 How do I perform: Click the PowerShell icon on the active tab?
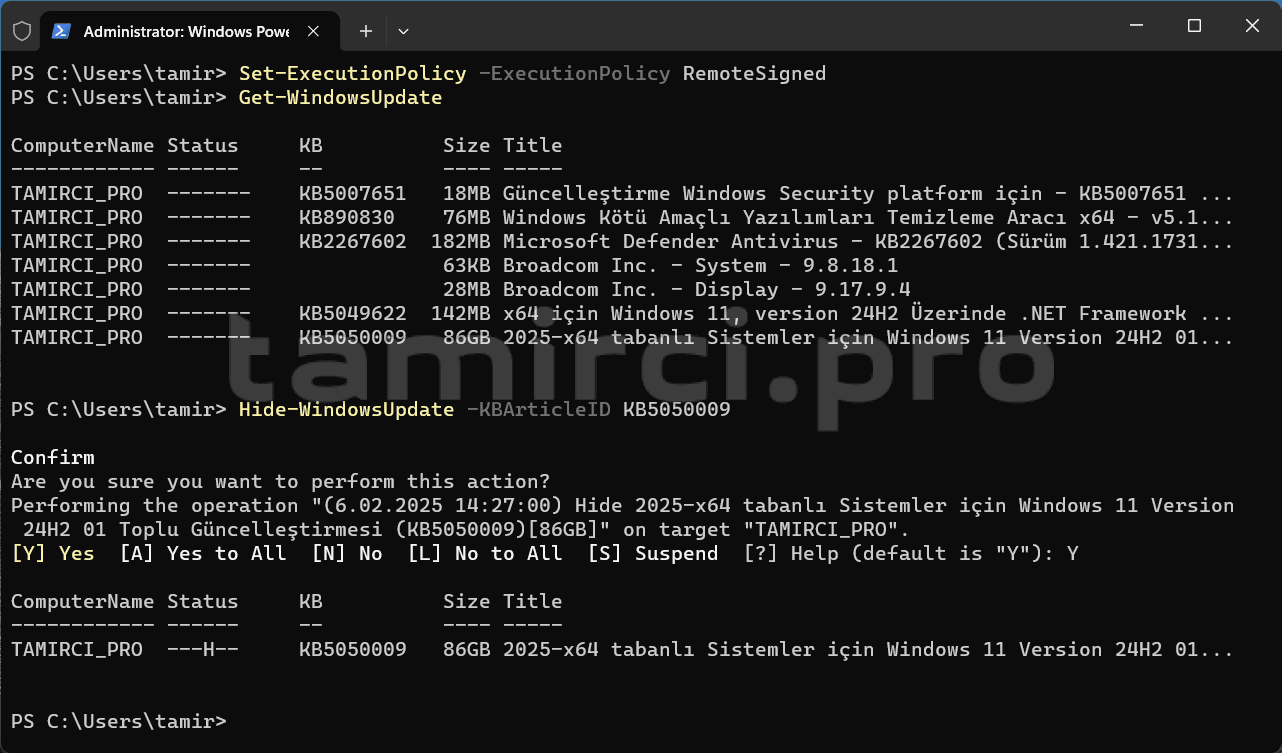coord(62,31)
